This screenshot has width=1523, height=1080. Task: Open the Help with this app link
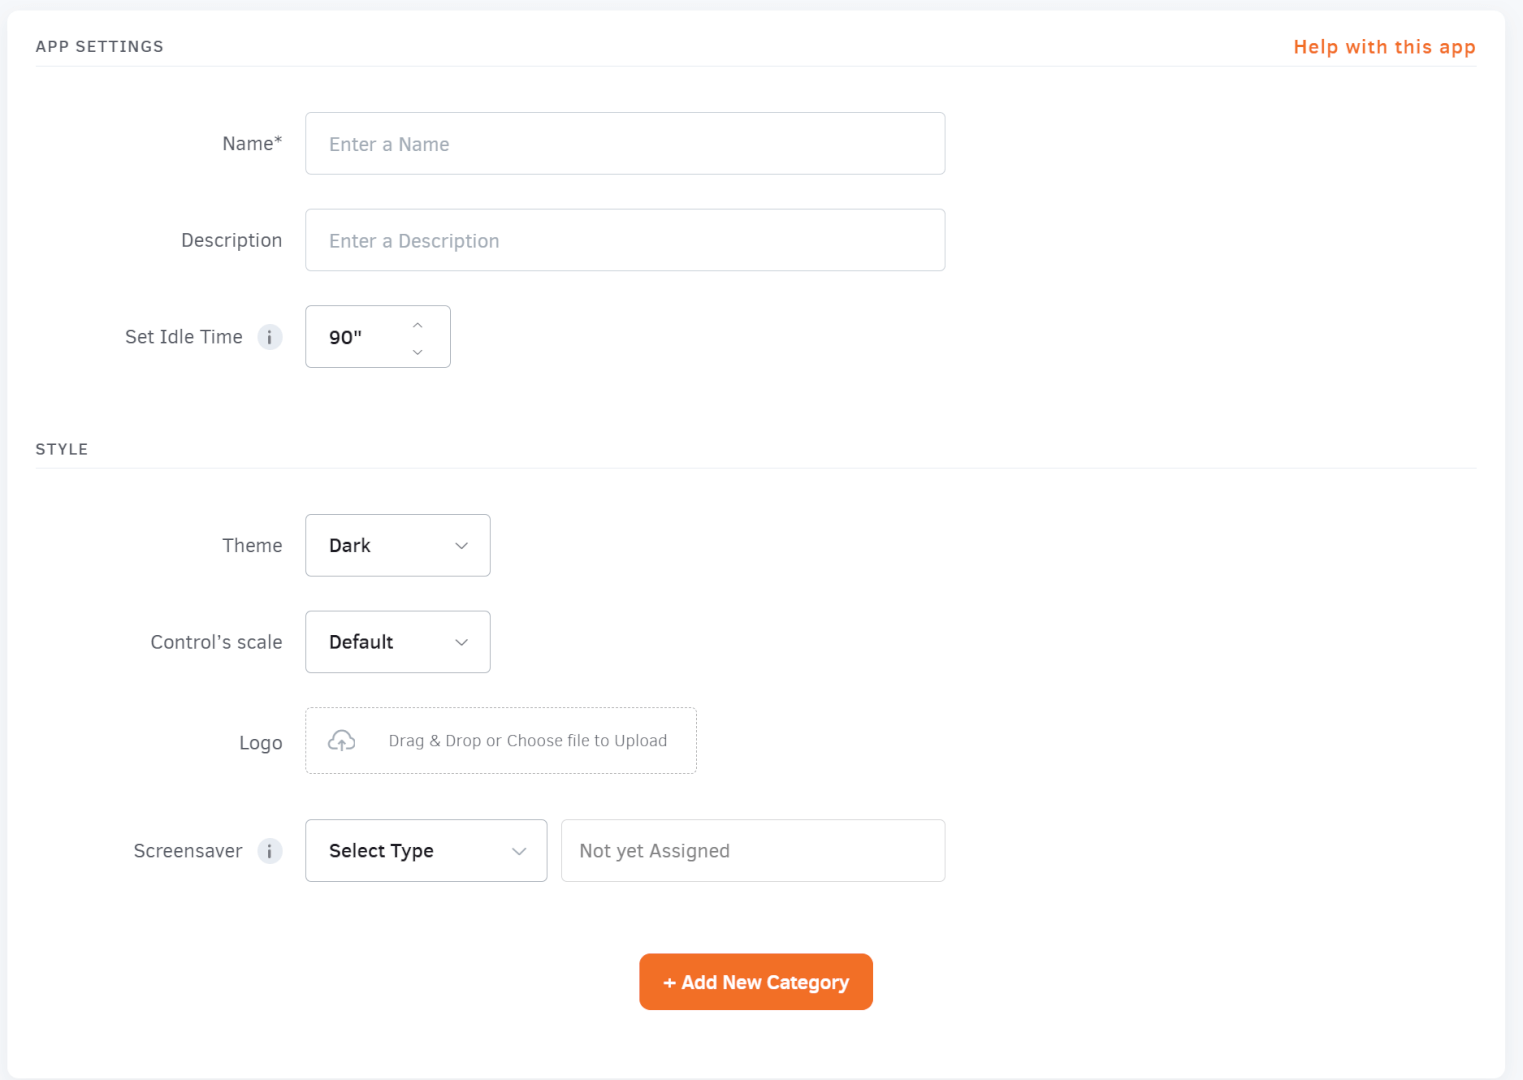point(1384,46)
